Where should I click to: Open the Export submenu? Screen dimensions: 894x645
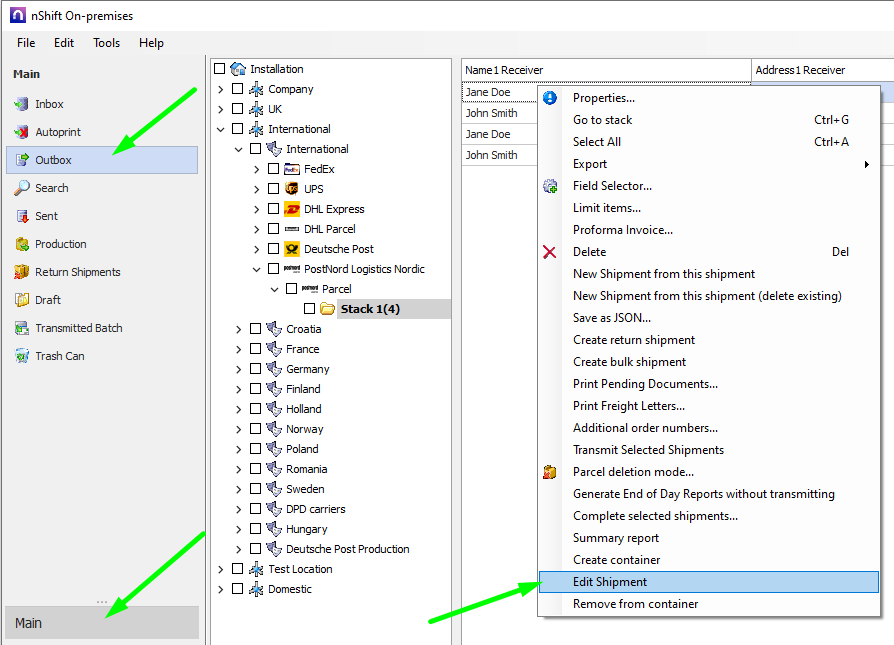click(709, 164)
